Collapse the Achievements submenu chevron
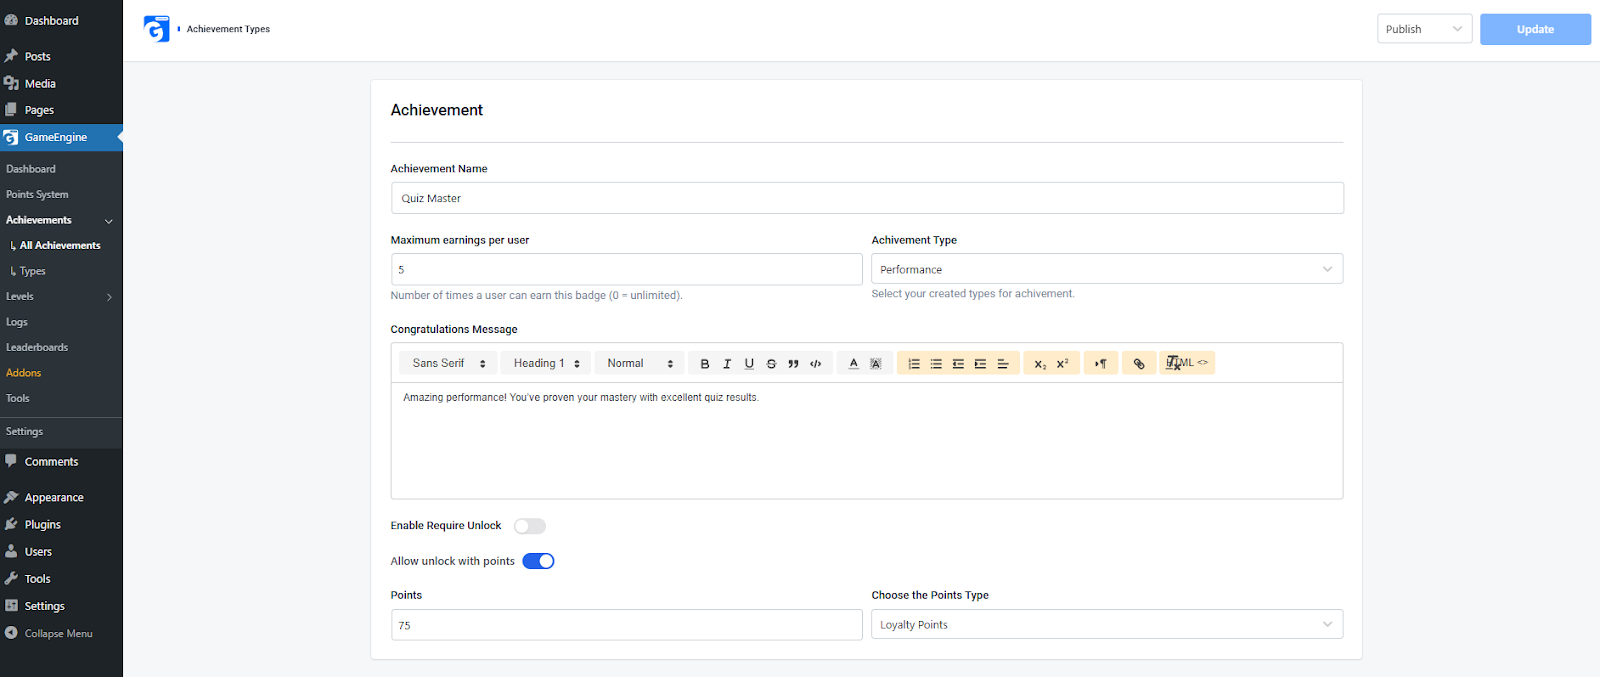The width and height of the screenshot is (1600, 677). (109, 221)
